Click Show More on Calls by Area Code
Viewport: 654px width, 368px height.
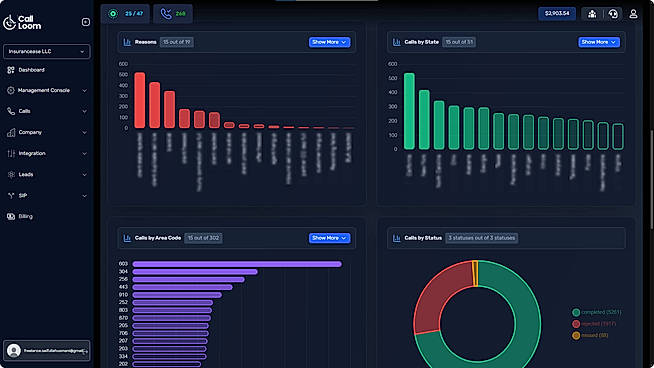[329, 238]
